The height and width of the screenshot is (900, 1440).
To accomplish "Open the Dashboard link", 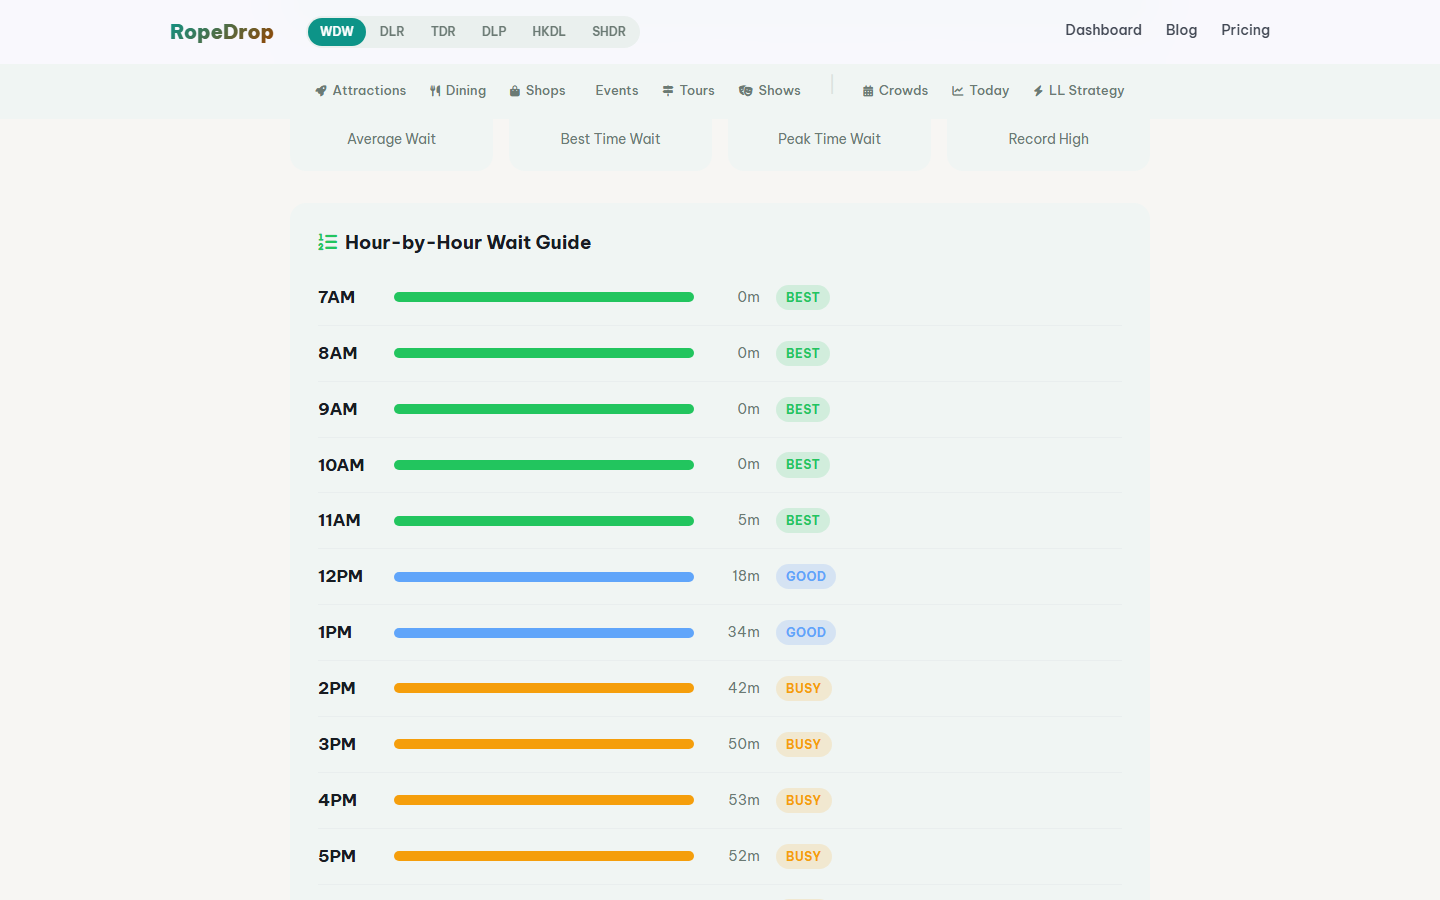I will pyautogui.click(x=1103, y=30).
